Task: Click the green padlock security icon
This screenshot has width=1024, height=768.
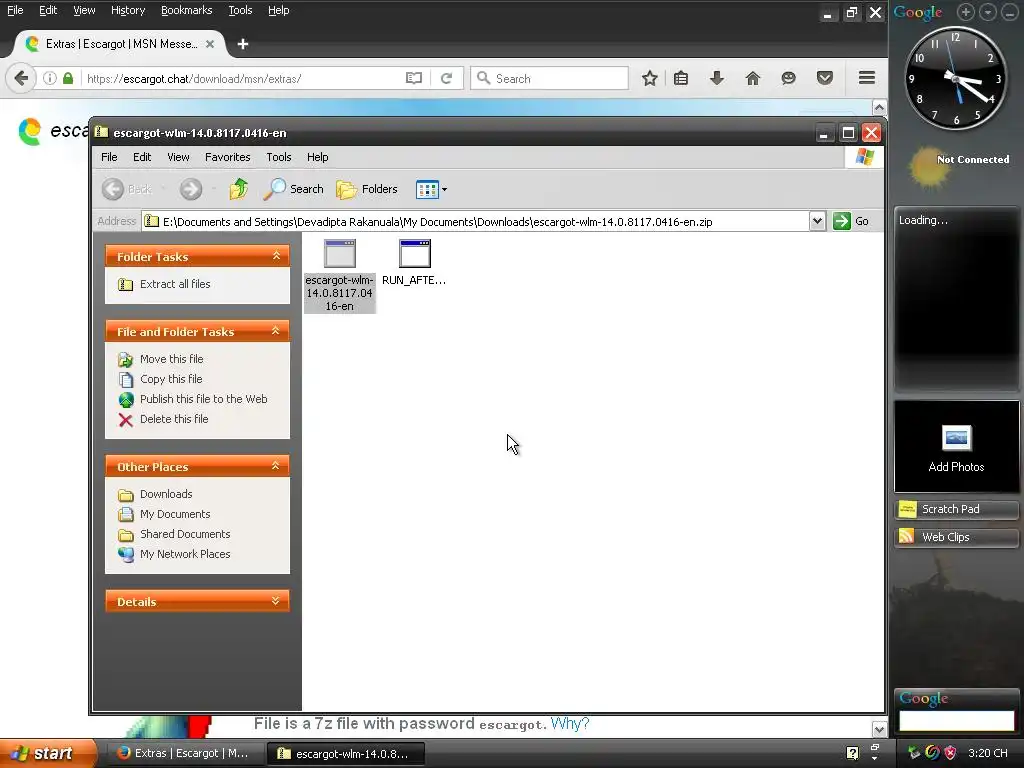Action: 68,78
